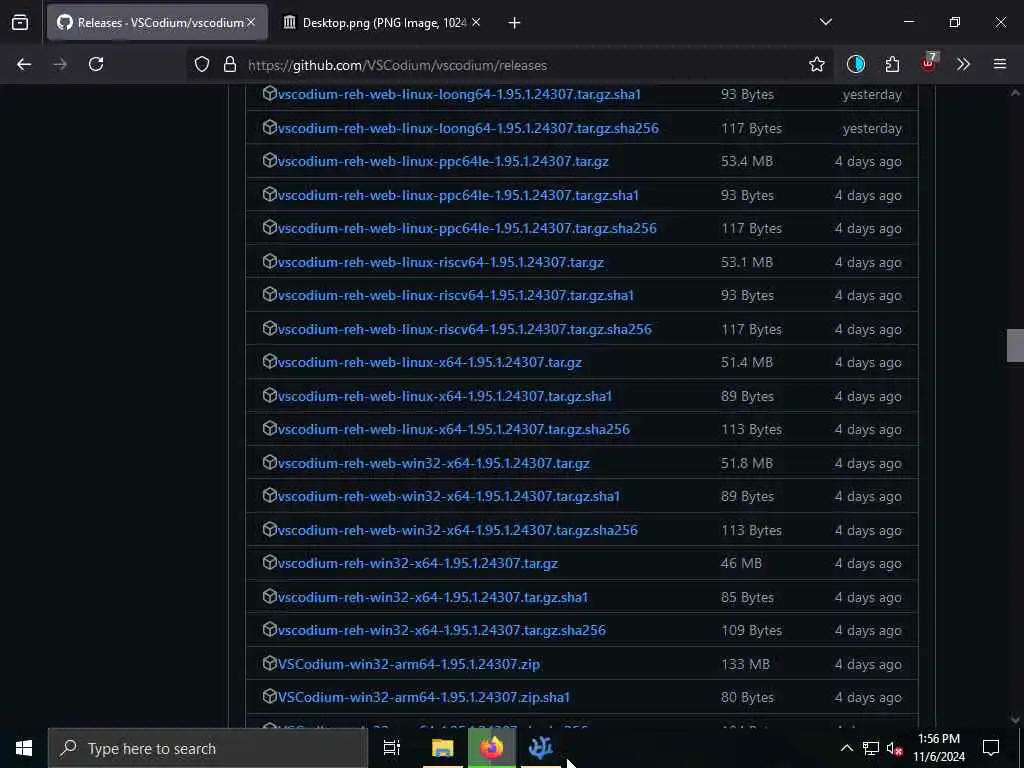Open uBlock Origin extension icon
The width and height of the screenshot is (1024, 768).
coord(929,63)
